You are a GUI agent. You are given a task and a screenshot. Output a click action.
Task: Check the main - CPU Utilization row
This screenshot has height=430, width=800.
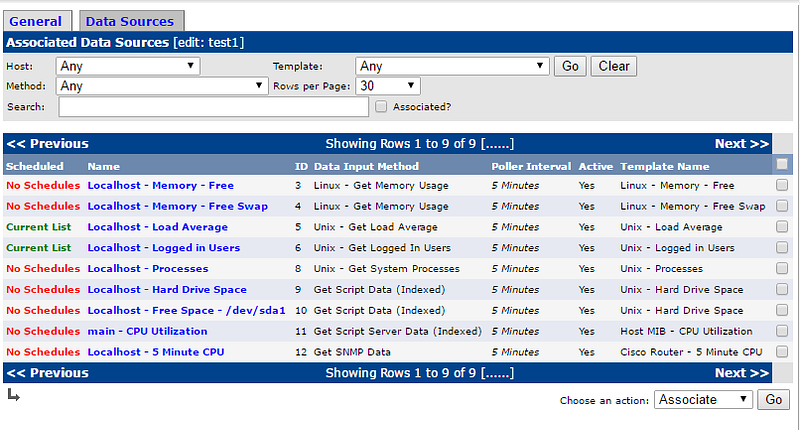click(782, 331)
